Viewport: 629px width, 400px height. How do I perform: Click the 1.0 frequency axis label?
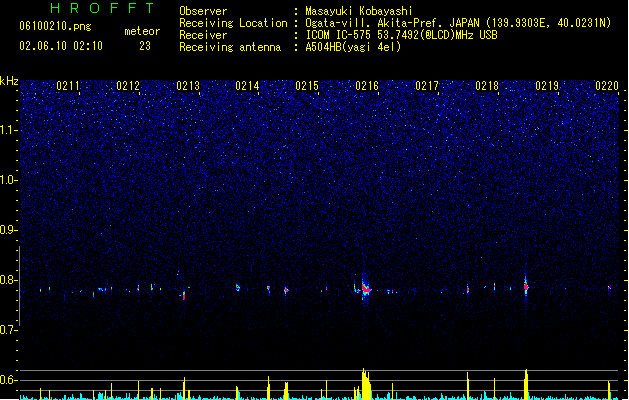(8, 180)
